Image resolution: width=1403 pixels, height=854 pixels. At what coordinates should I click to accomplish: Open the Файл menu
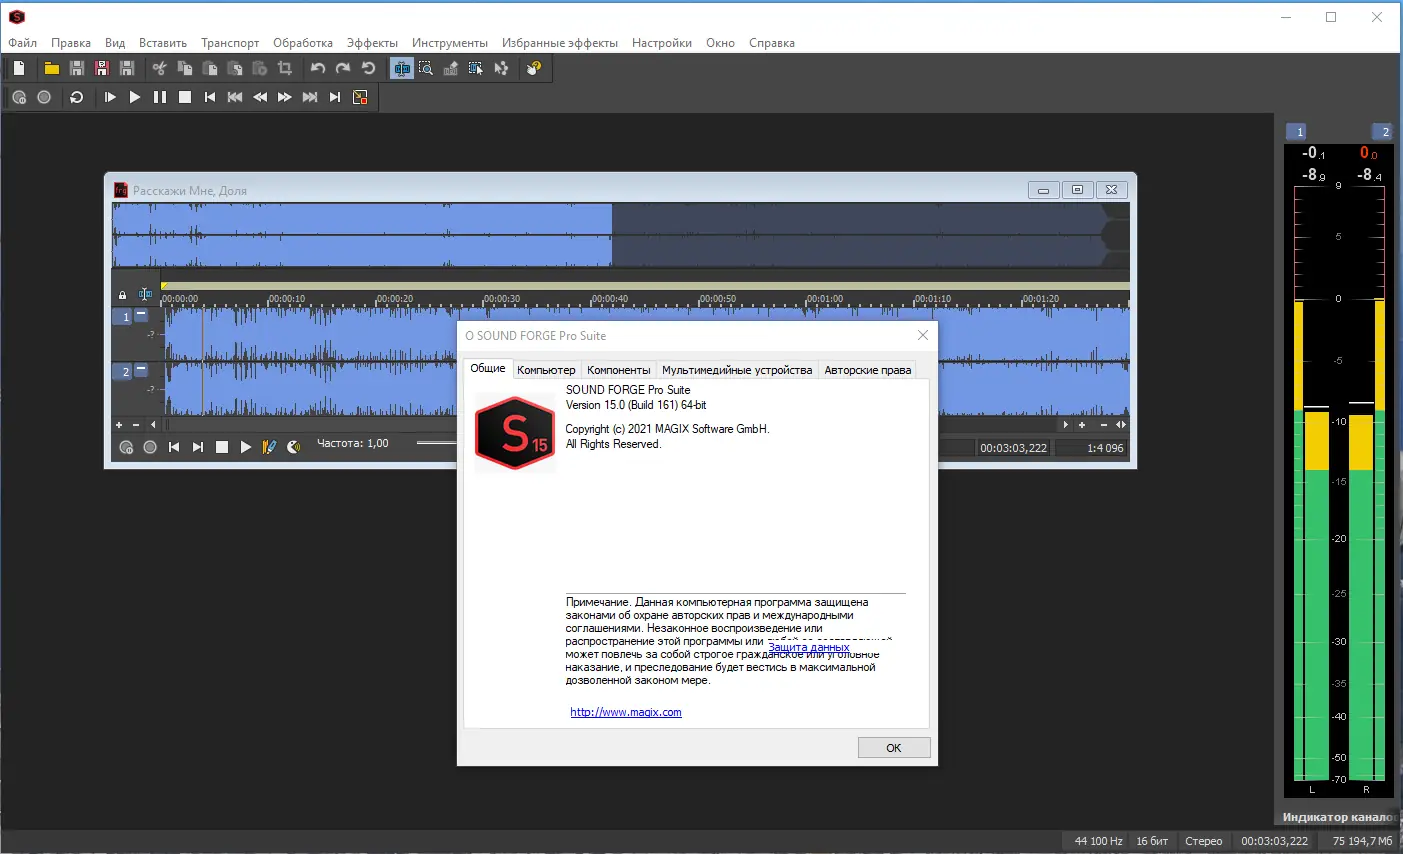(21, 42)
